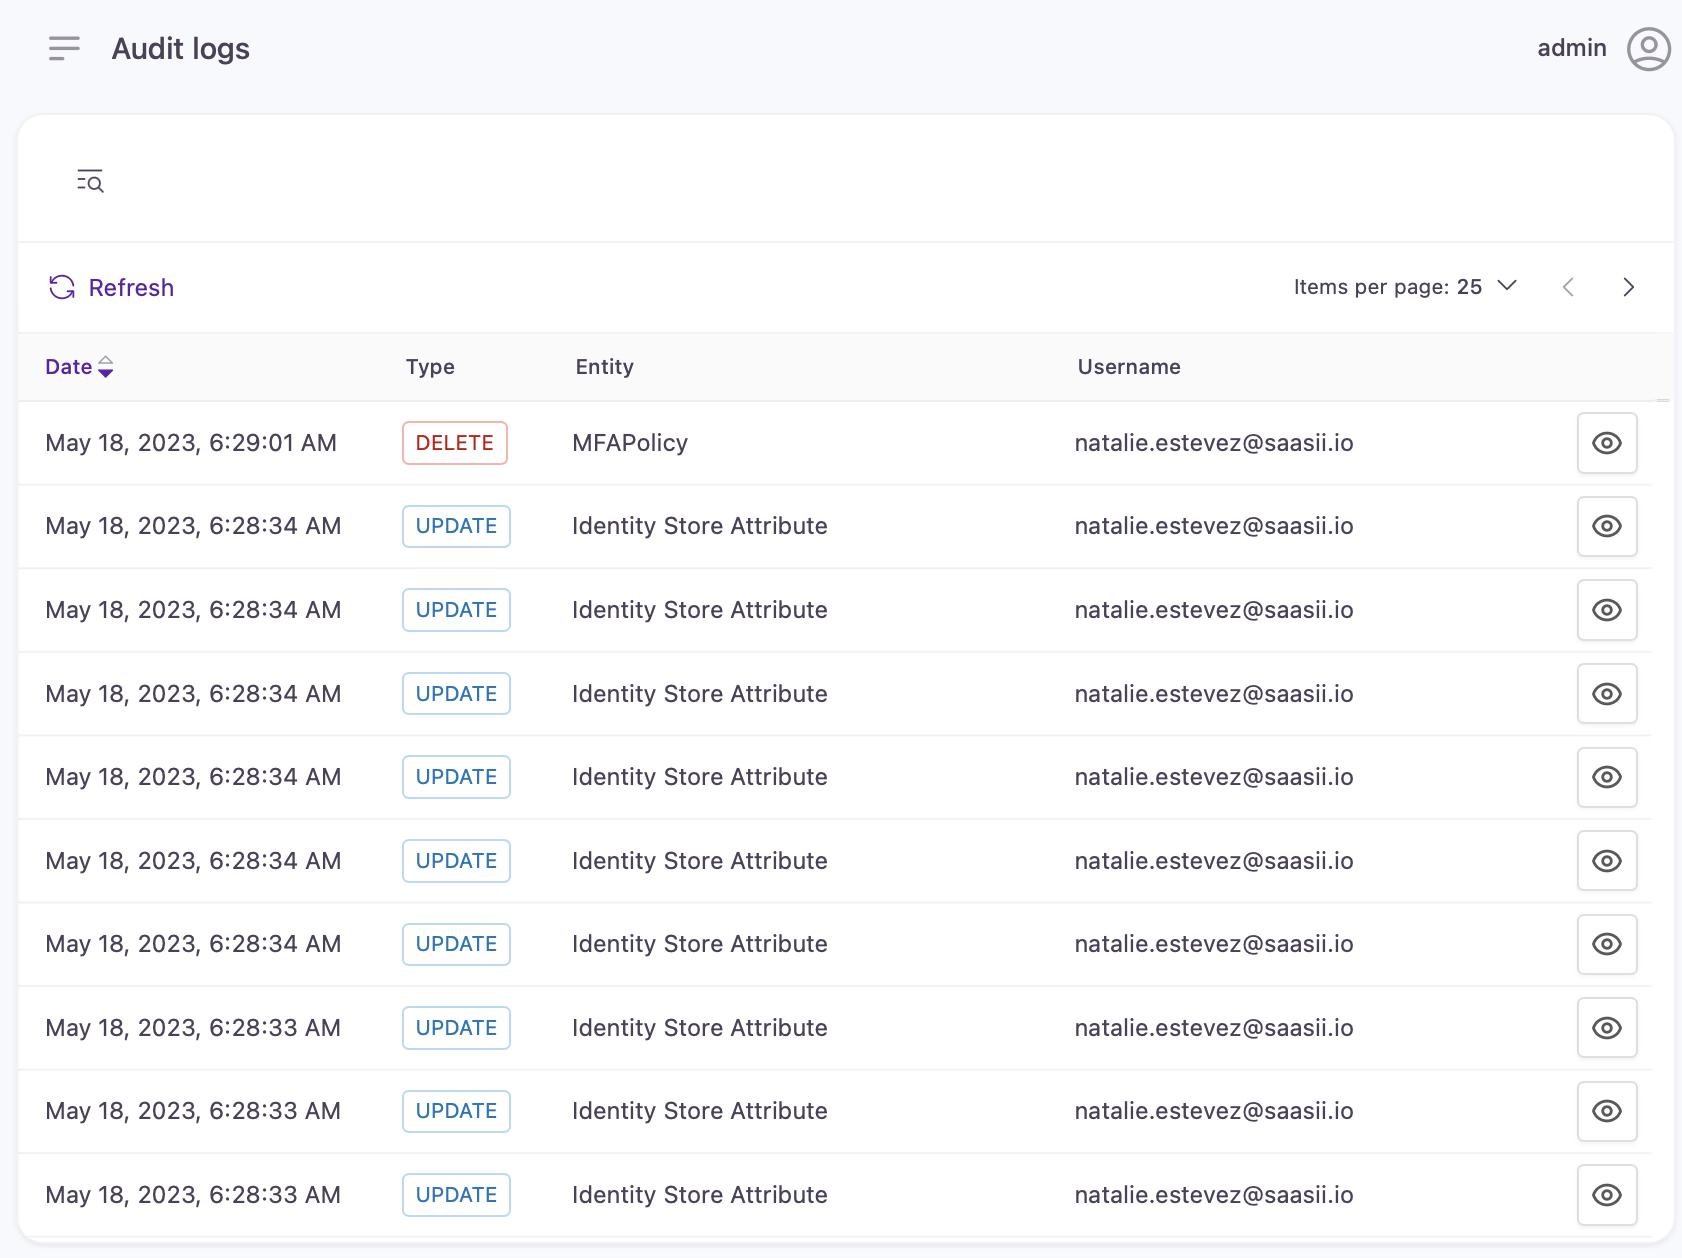Open the user account avatar menu
Screen dimensions: 1682x1258
pyautogui.click(x=1648, y=49)
